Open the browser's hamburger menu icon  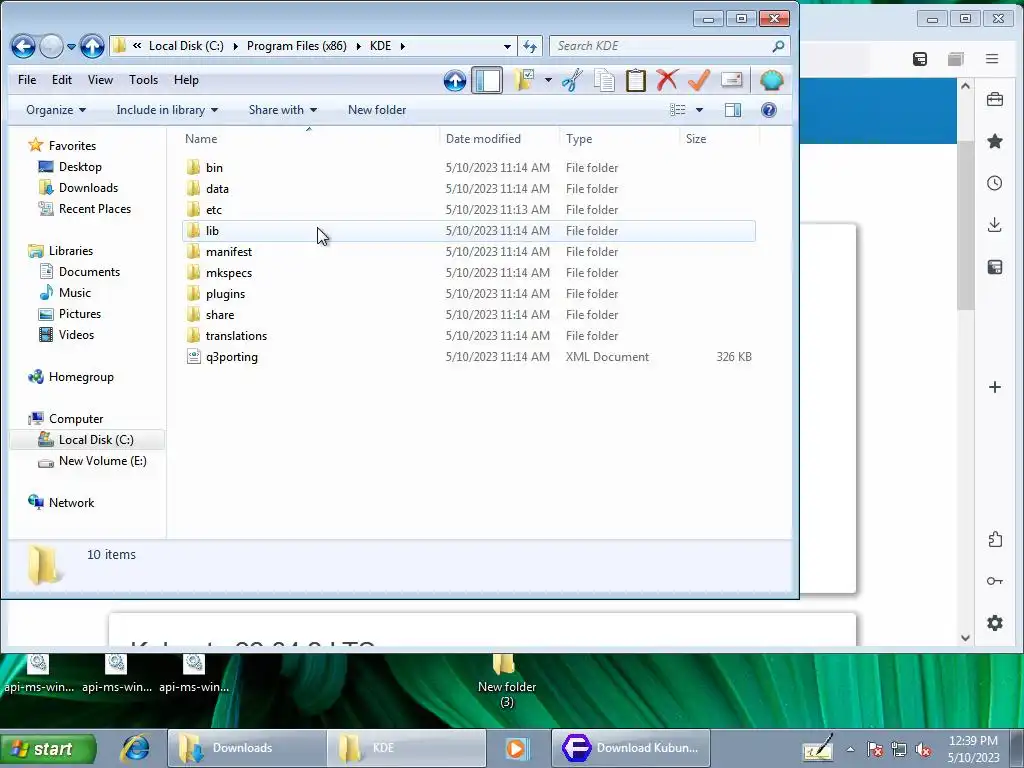pyautogui.click(x=992, y=59)
